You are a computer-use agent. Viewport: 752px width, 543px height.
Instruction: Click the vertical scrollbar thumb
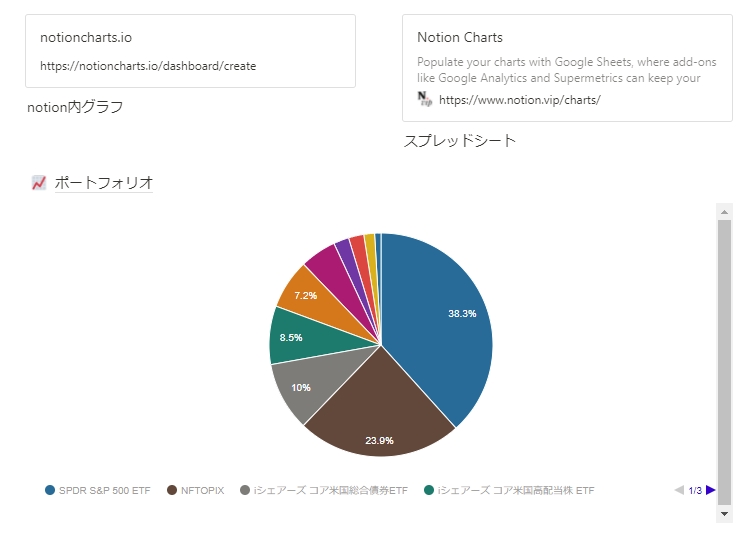pos(724,362)
